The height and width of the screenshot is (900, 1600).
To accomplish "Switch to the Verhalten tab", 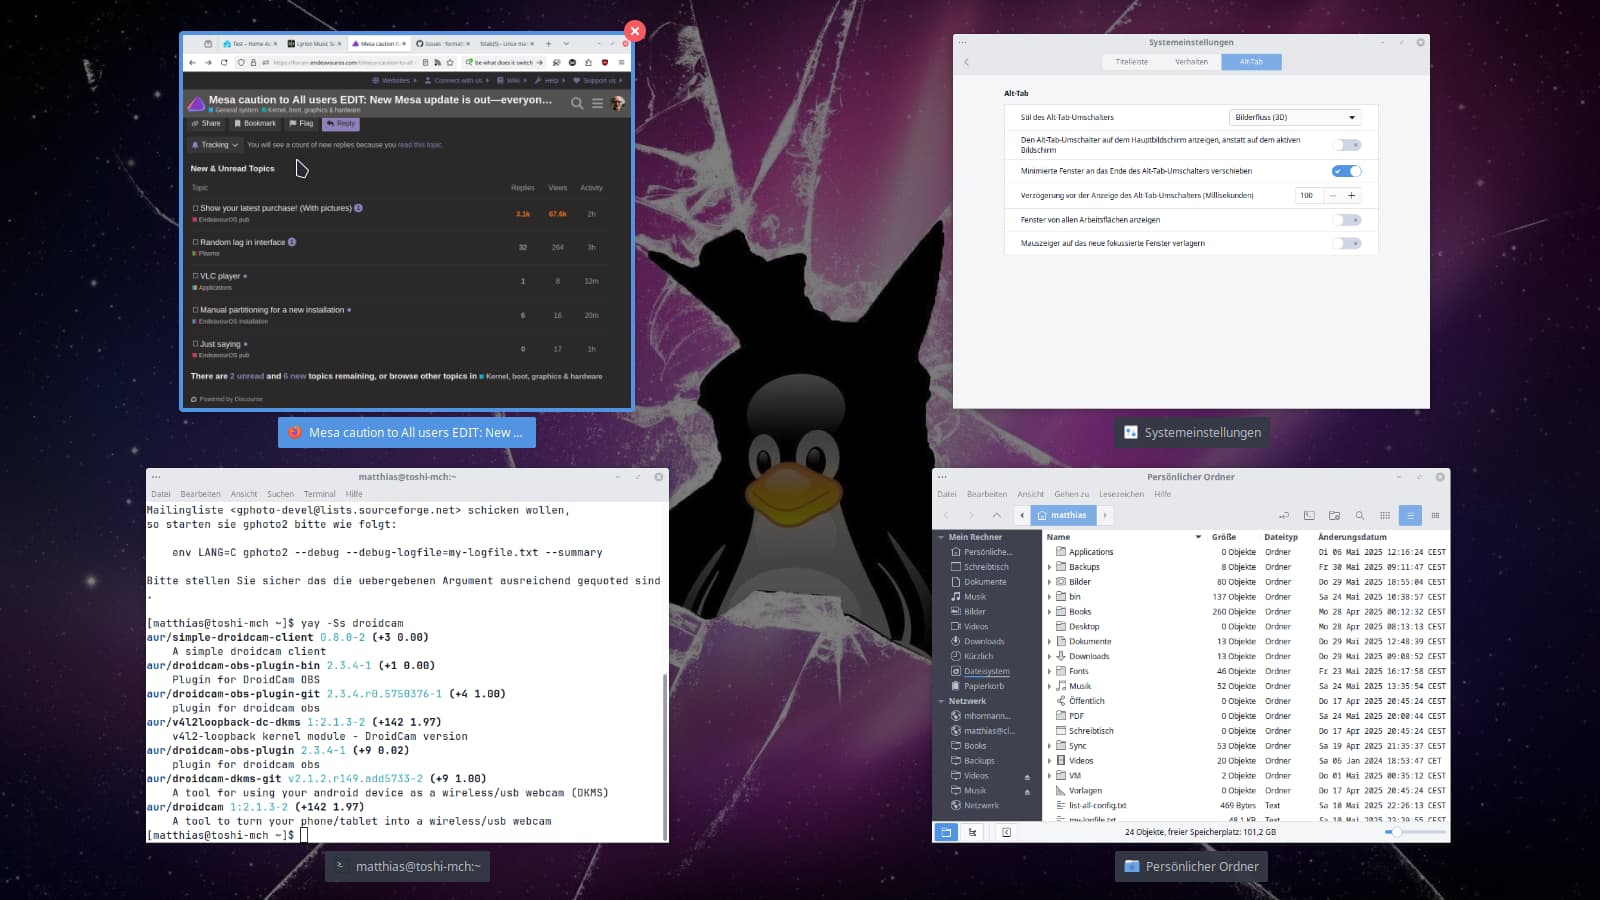I will 1191,62.
